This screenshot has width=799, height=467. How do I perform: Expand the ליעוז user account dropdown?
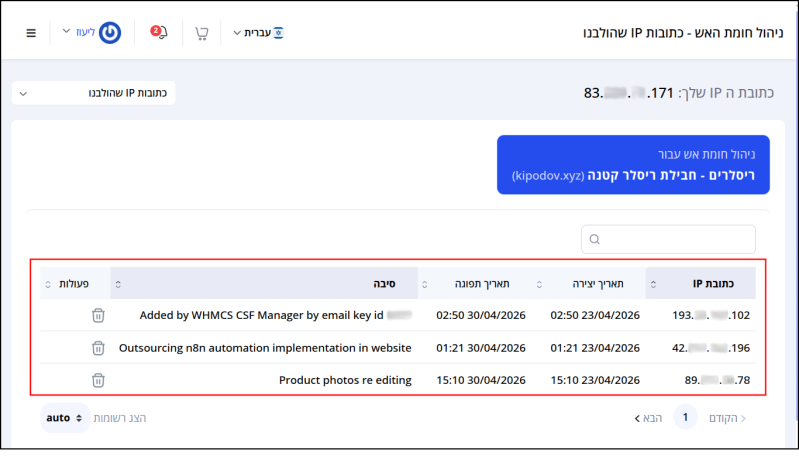pyautogui.click(x=78, y=32)
